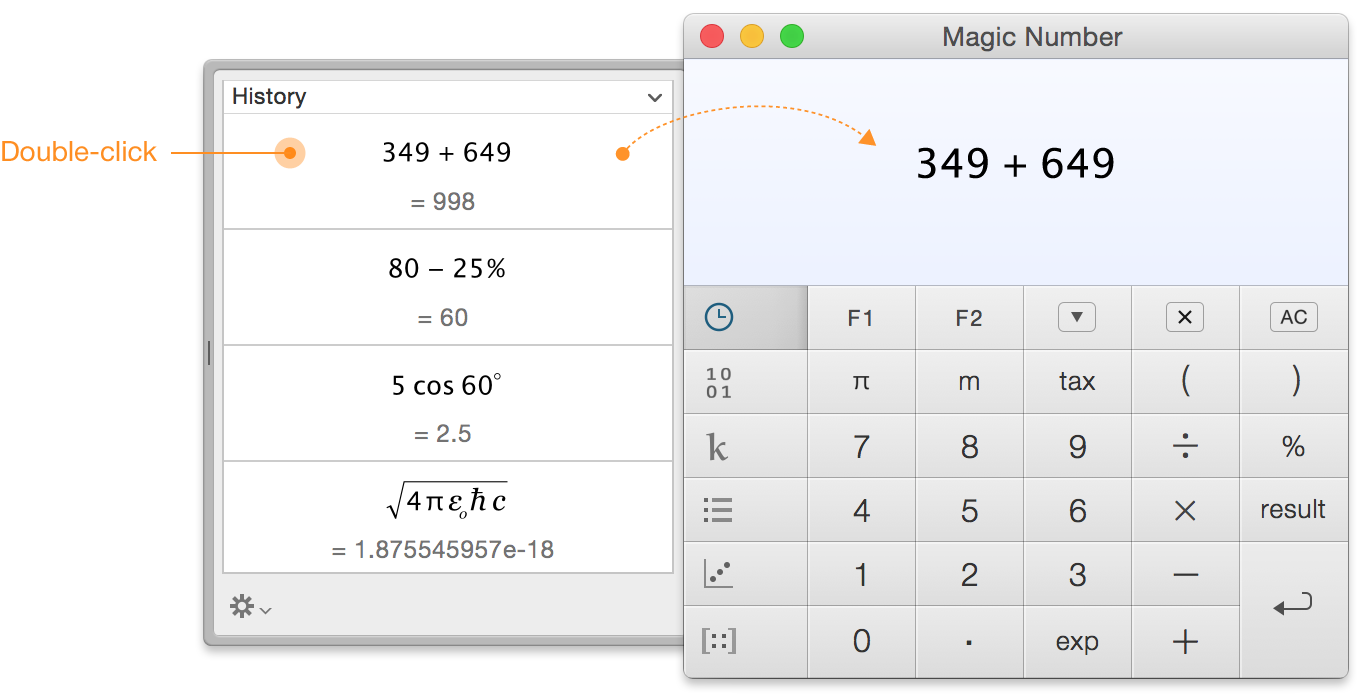Click the minus operator key
Image resolution: width=1360 pixels, height=700 pixels.
coord(1185,574)
